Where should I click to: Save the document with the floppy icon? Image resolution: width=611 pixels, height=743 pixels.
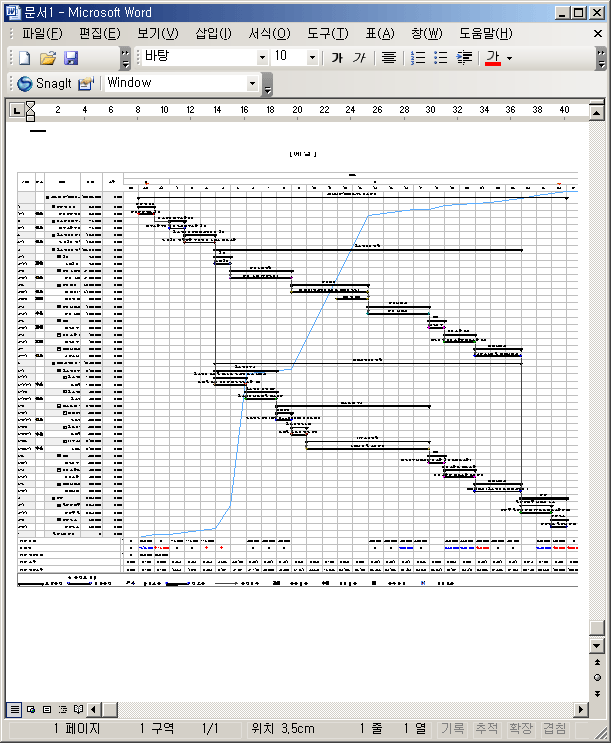[70, 58]
